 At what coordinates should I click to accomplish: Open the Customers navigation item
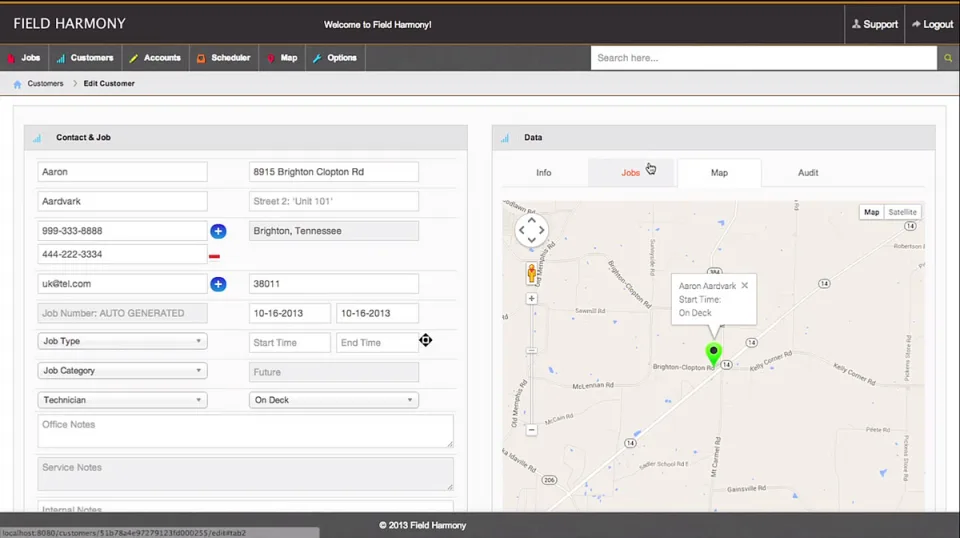point(85,58)
